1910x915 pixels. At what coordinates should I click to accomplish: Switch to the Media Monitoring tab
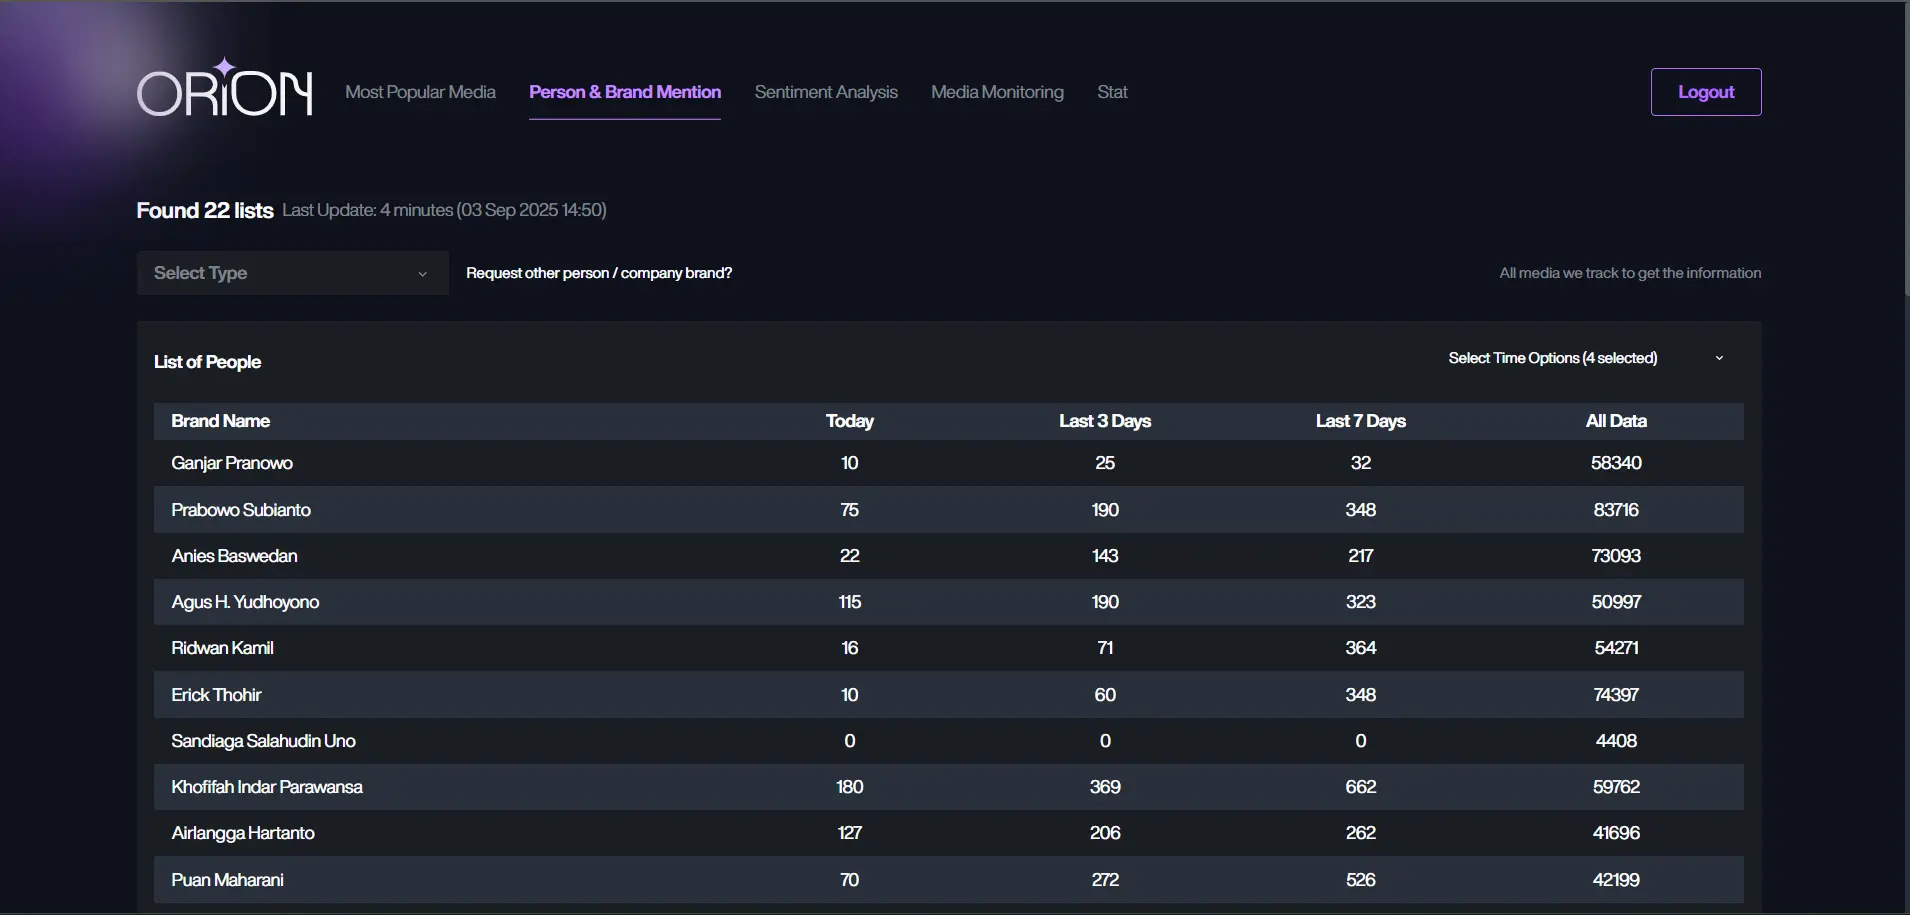coord(997,92)
